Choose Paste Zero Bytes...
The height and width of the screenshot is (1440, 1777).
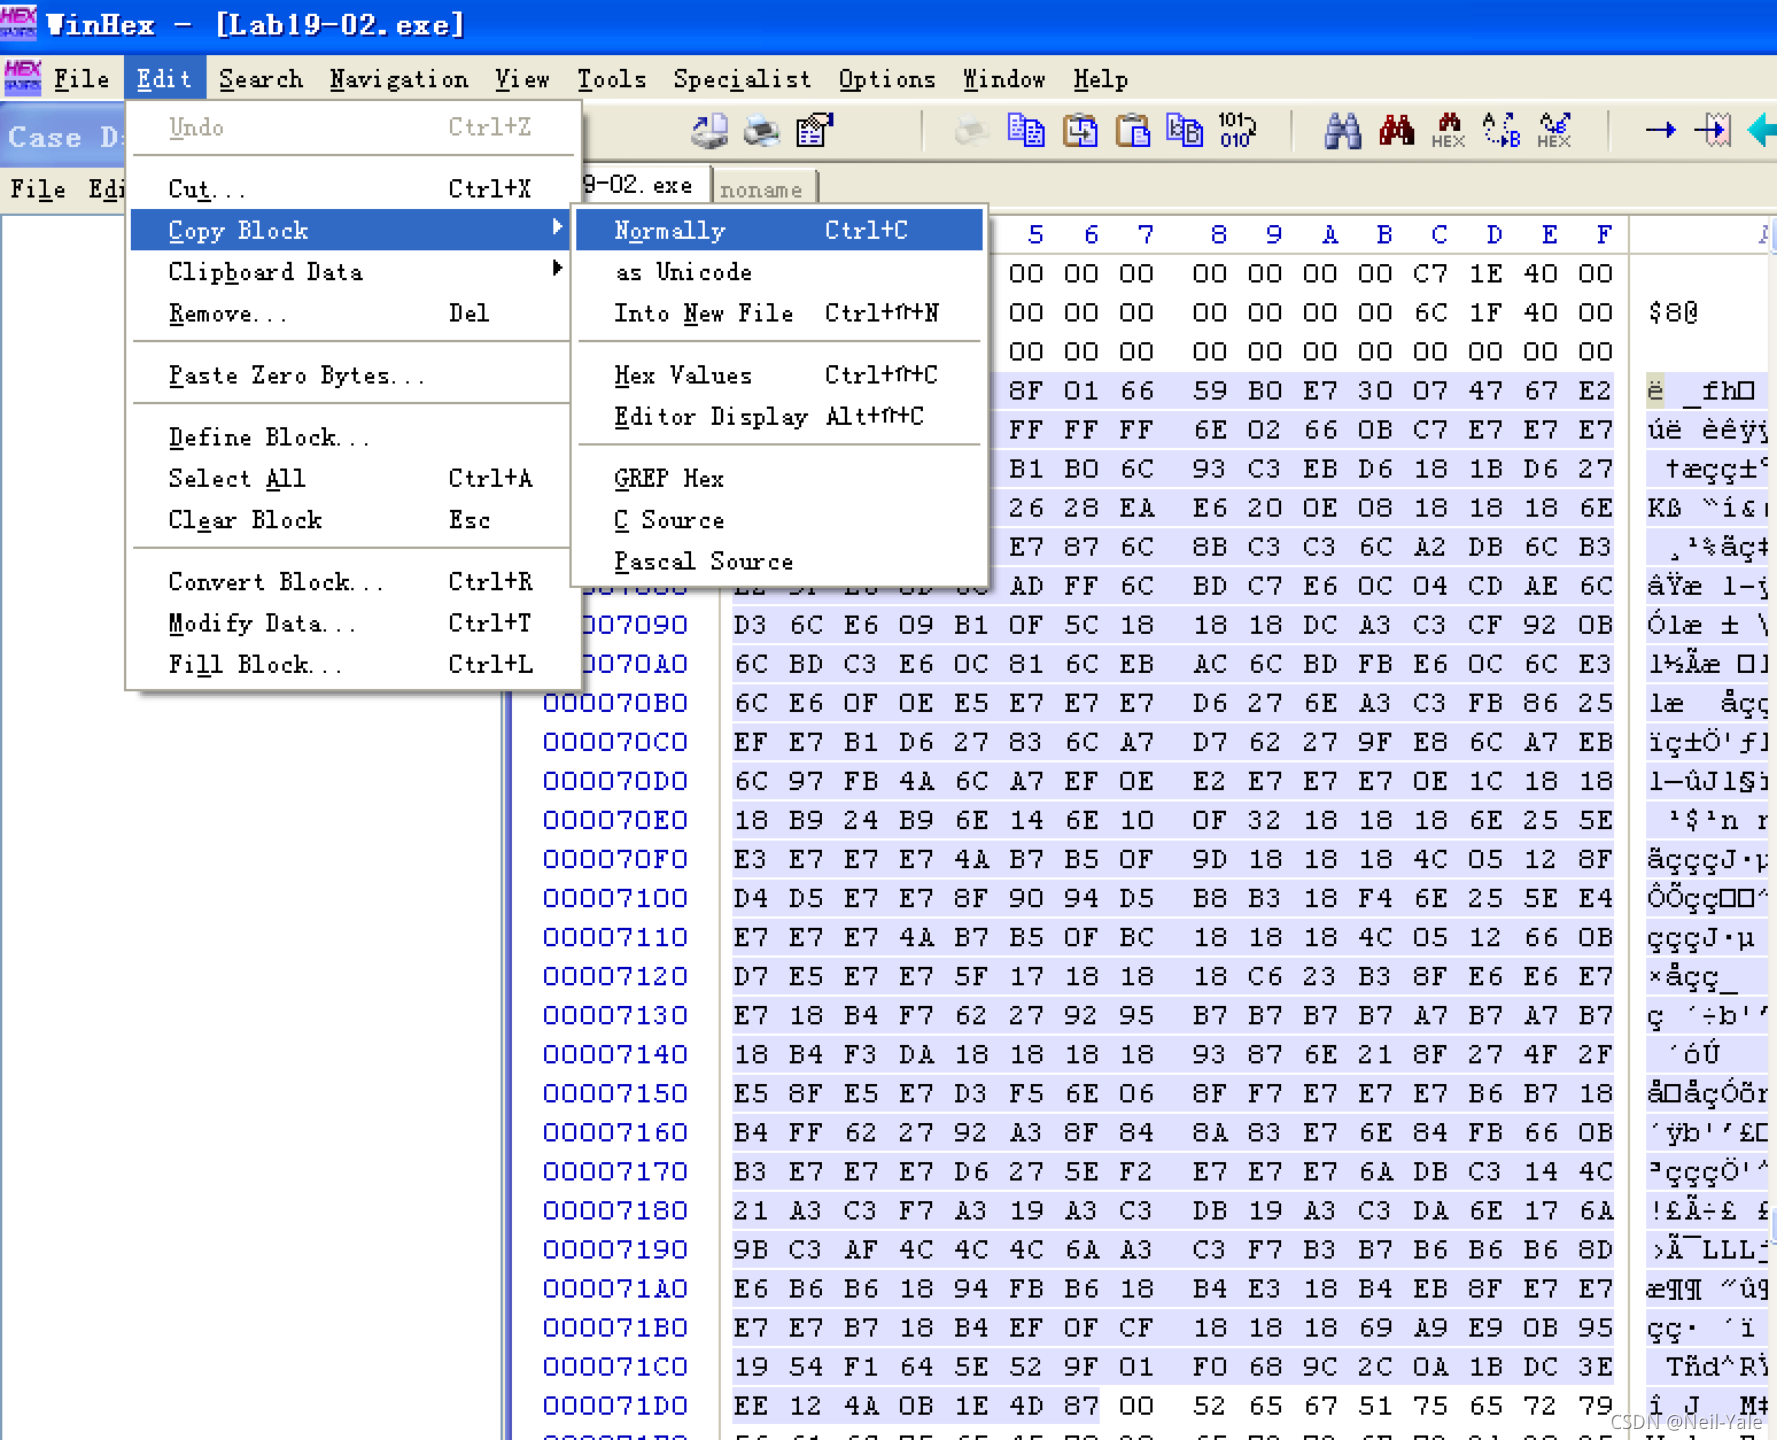(x=352, y=376)
